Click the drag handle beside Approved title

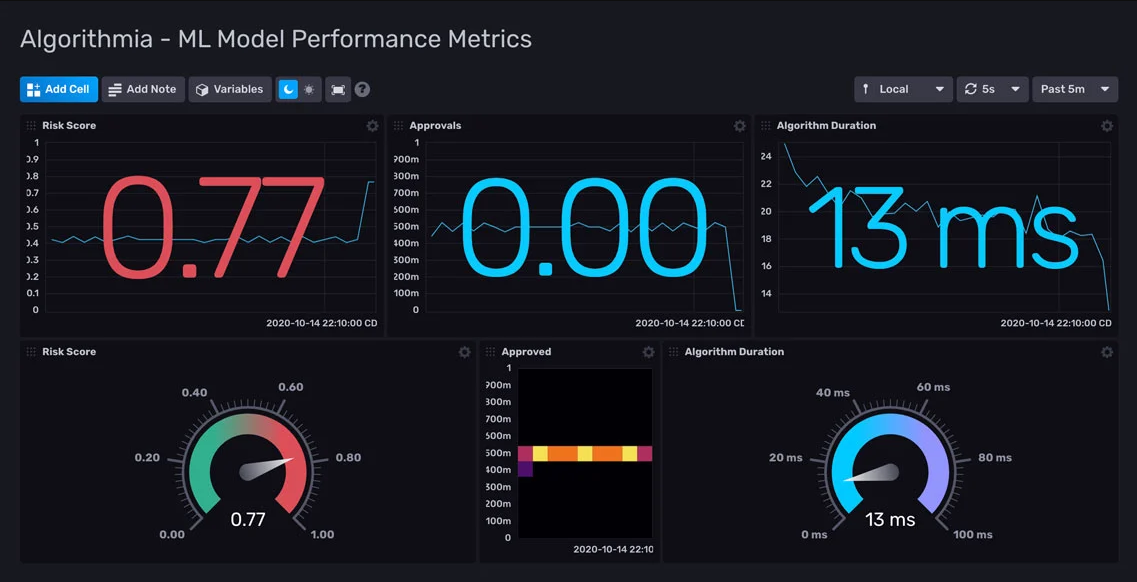(x=490, y=352)
